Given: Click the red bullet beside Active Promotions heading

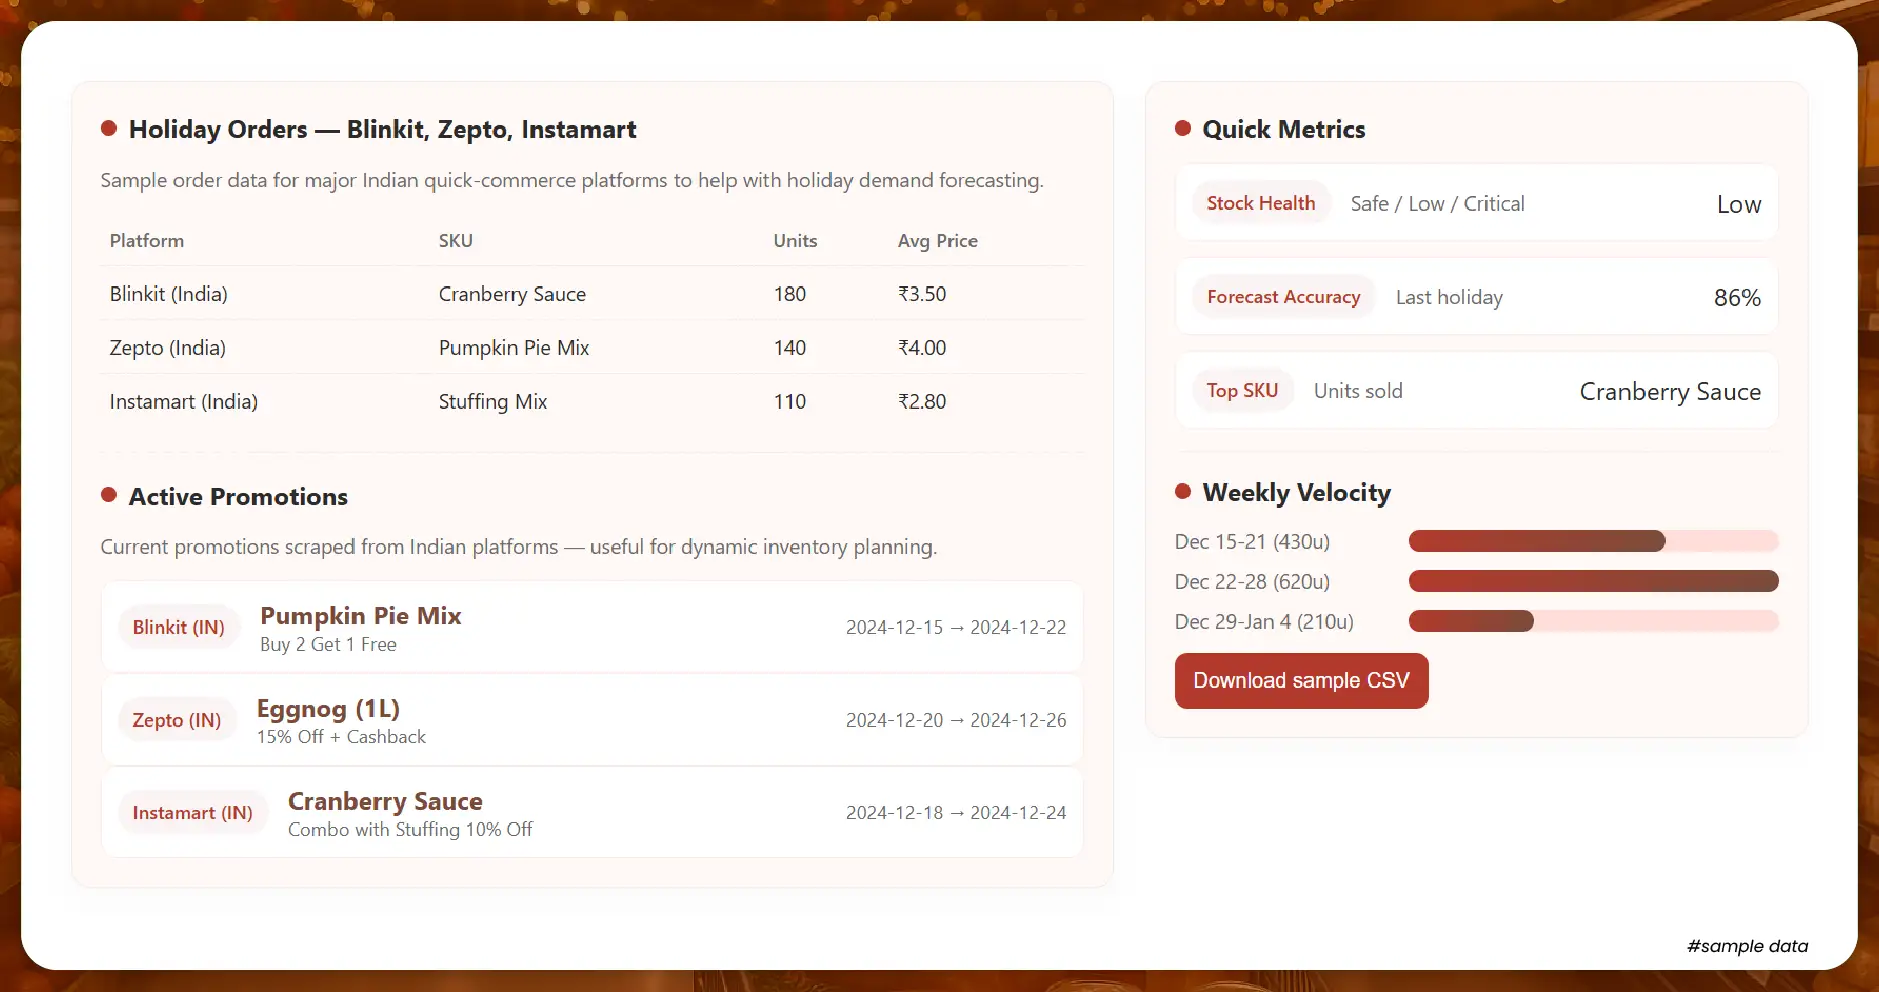Looking at the screenshot, I should click(x=109, y=495).
